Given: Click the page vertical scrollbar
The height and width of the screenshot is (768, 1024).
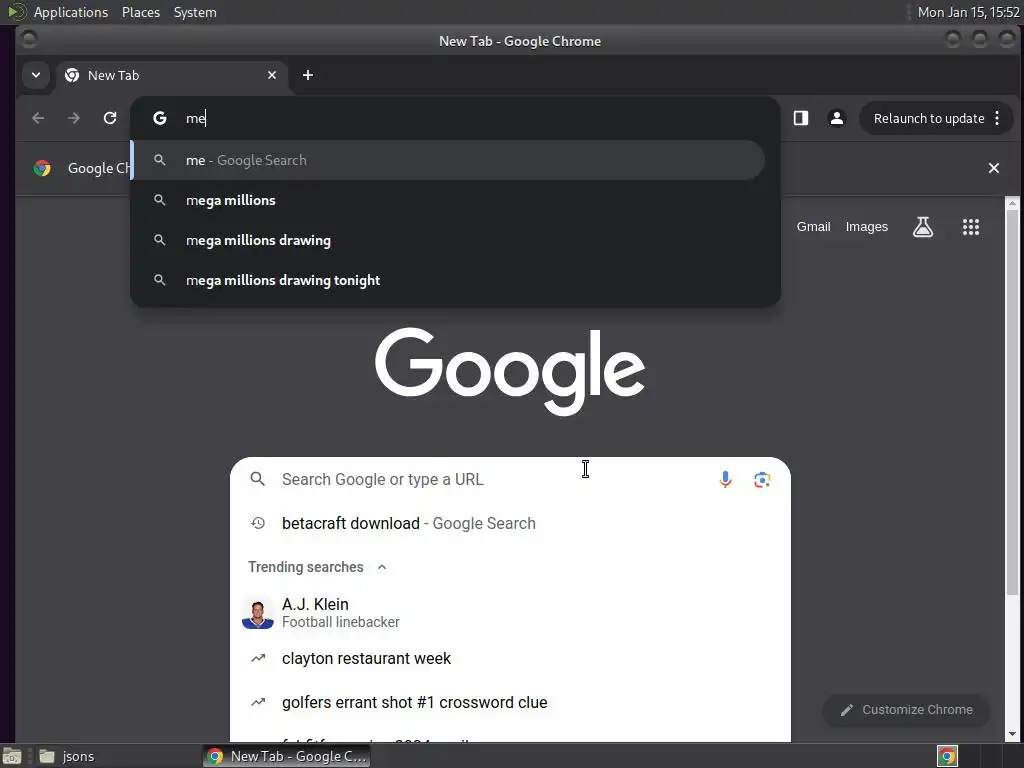Looking at the screenshot, I should point(1012,402).
